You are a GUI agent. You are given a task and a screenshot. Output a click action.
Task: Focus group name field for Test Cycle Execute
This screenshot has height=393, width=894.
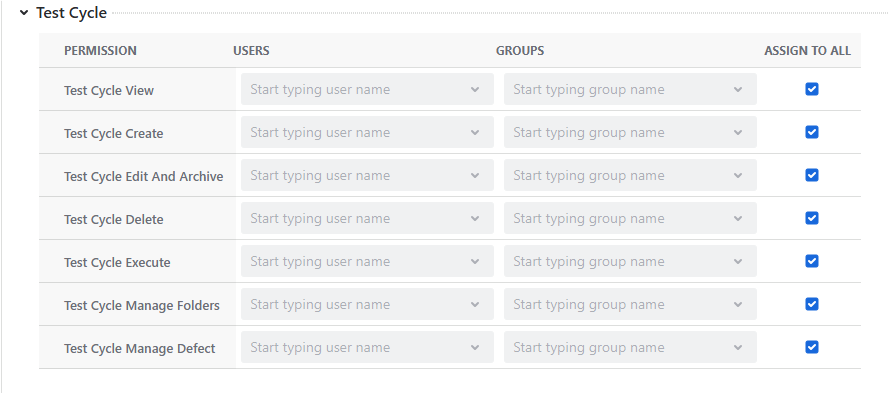[630, 261]
